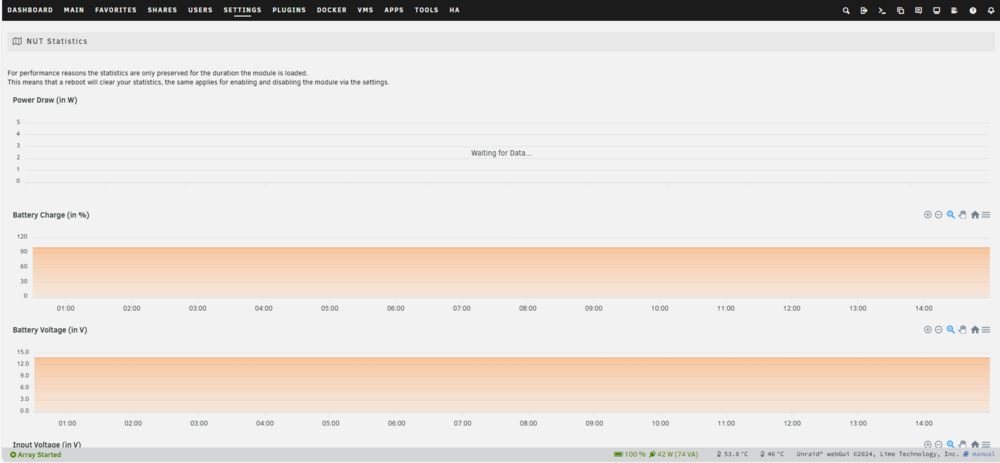
Task: Click the 53.8 °C temperature reading
Action: 732,455
